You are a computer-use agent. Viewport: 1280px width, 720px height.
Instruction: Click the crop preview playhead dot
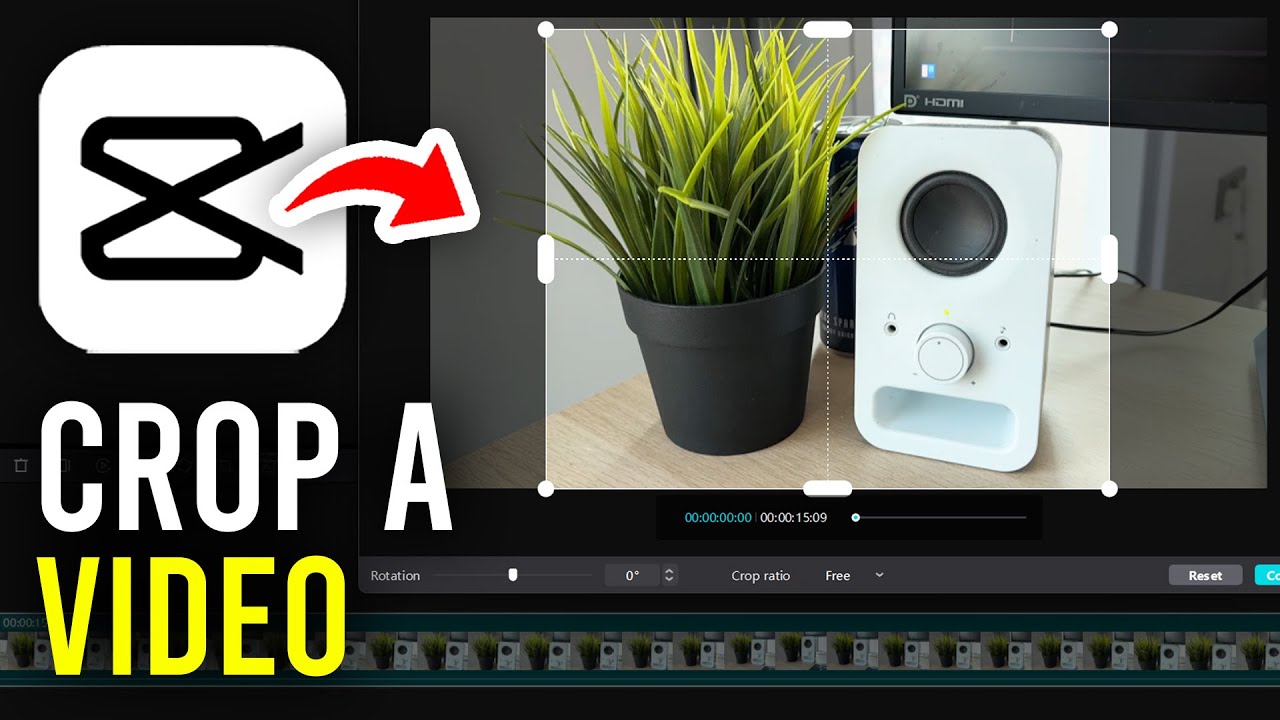click(855, 517)
